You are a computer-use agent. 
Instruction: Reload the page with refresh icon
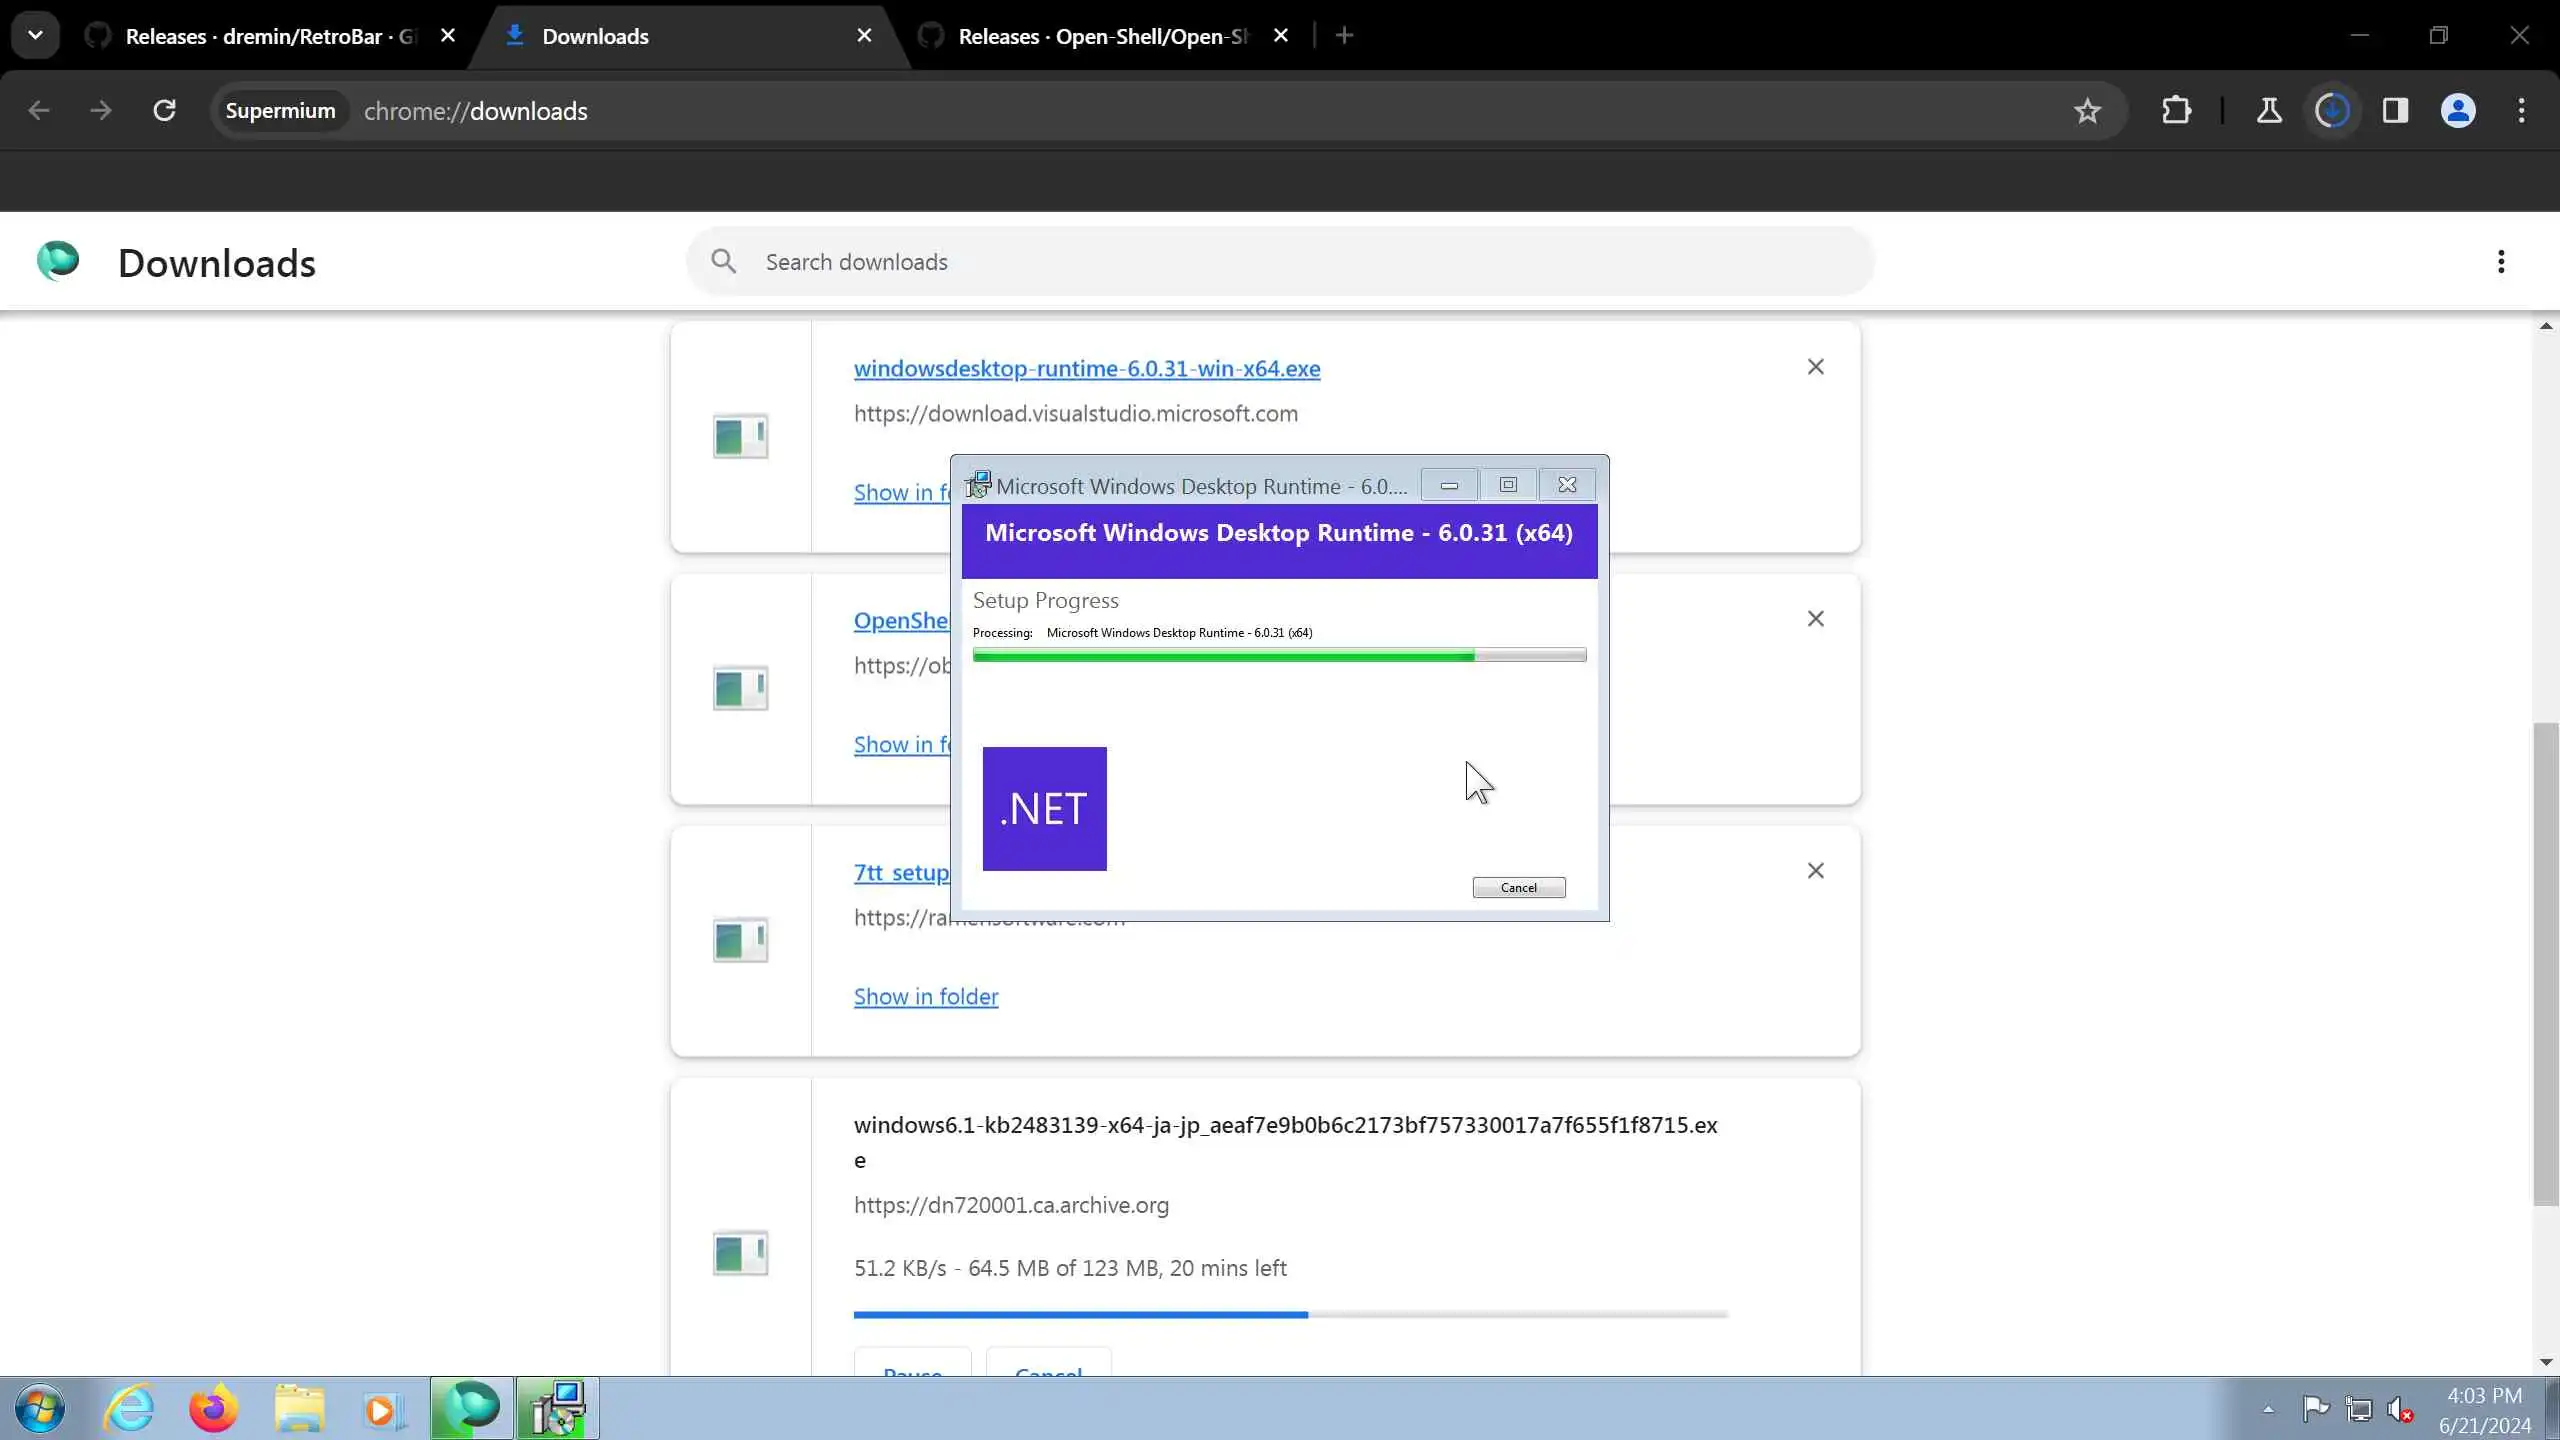[165, 111]
